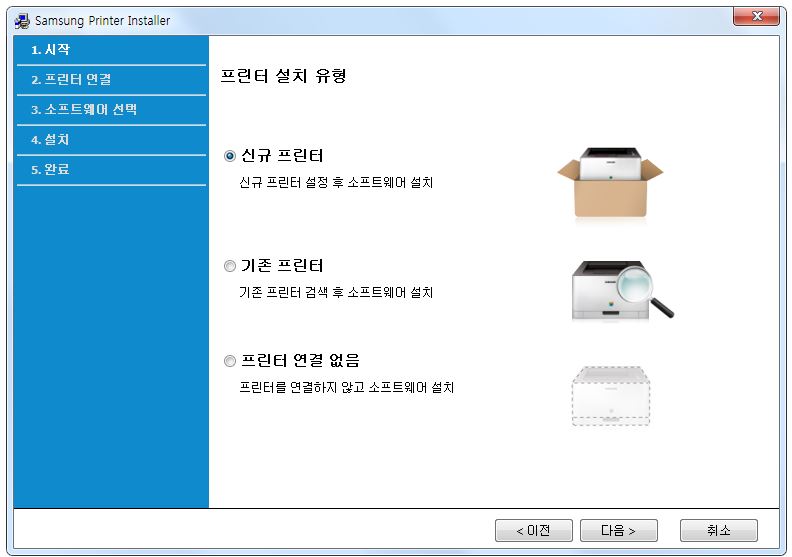Proceed with the 다음 > button
This screenshot has height=557, width=792.
618,530
